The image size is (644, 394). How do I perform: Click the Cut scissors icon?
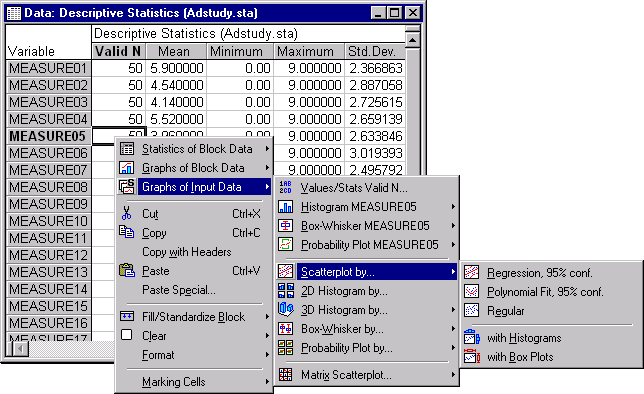(126, 214)
